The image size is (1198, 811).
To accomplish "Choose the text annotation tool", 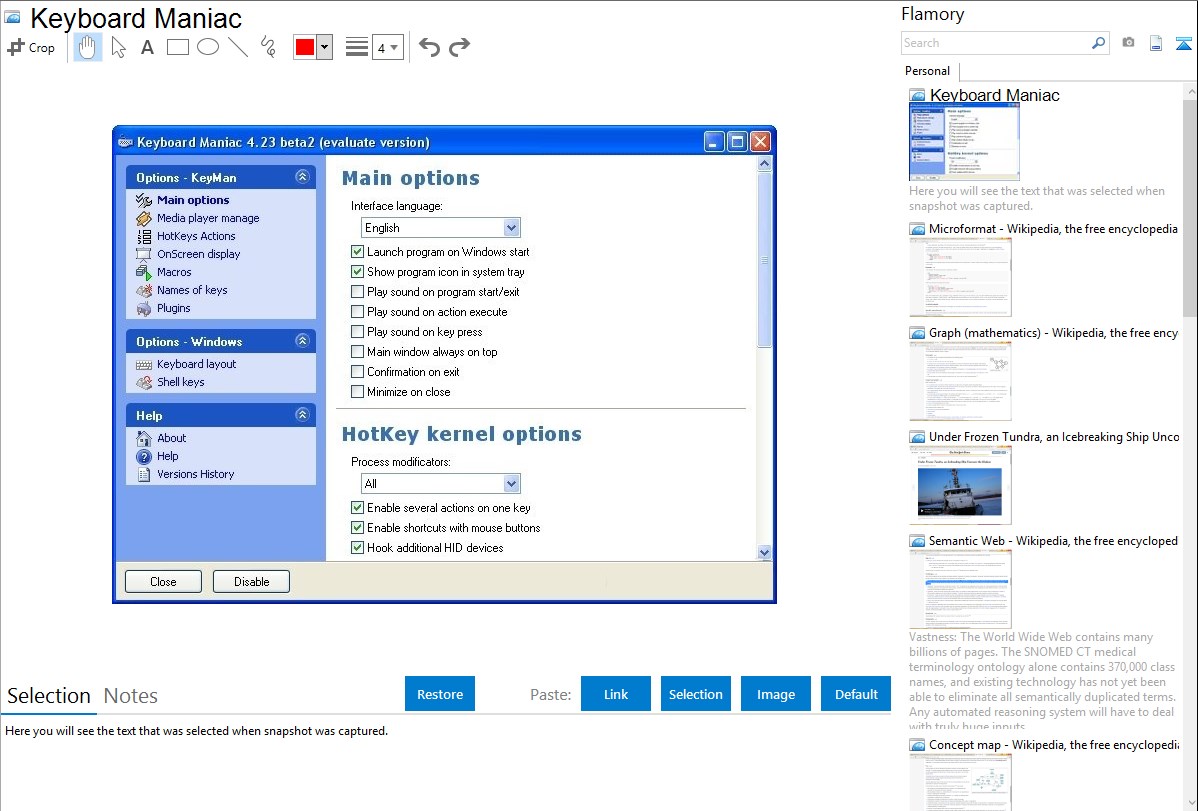I will pos(147,47).
